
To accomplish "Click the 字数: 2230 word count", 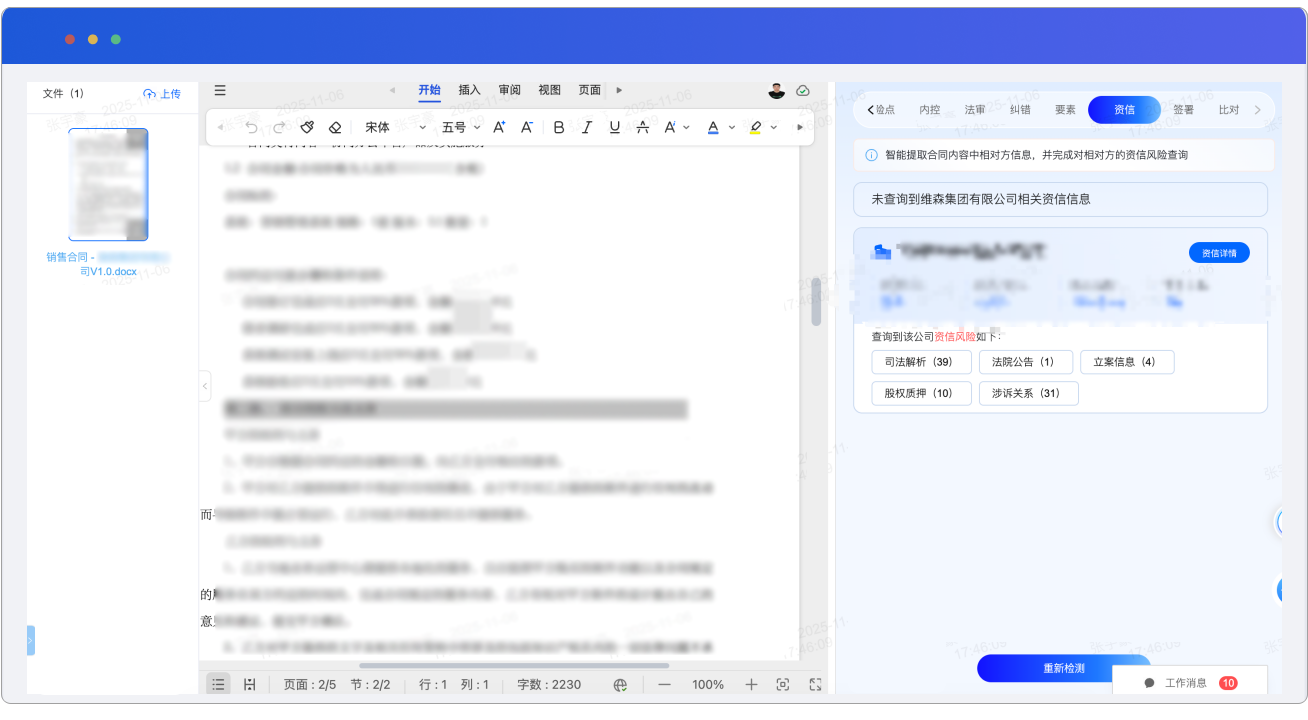I will (549, 685).
